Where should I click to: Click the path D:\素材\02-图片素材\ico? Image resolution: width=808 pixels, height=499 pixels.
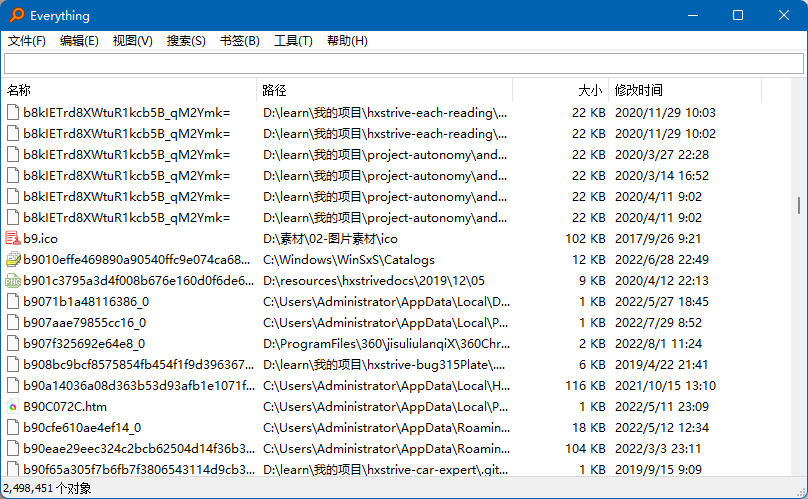click(x=330, y=239)
